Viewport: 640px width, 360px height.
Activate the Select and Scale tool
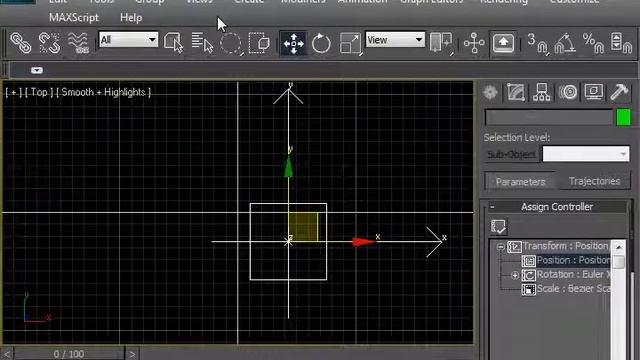pos(351,43)
